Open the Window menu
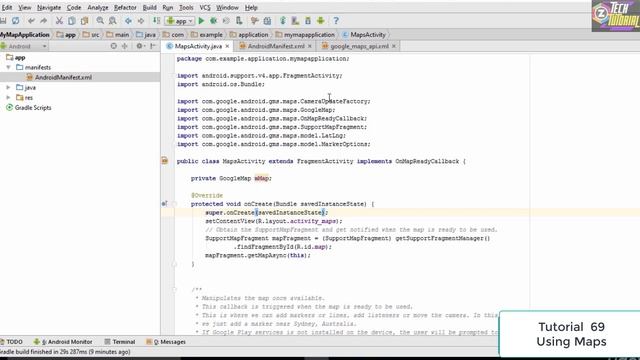640x360 pixels. 227,7
